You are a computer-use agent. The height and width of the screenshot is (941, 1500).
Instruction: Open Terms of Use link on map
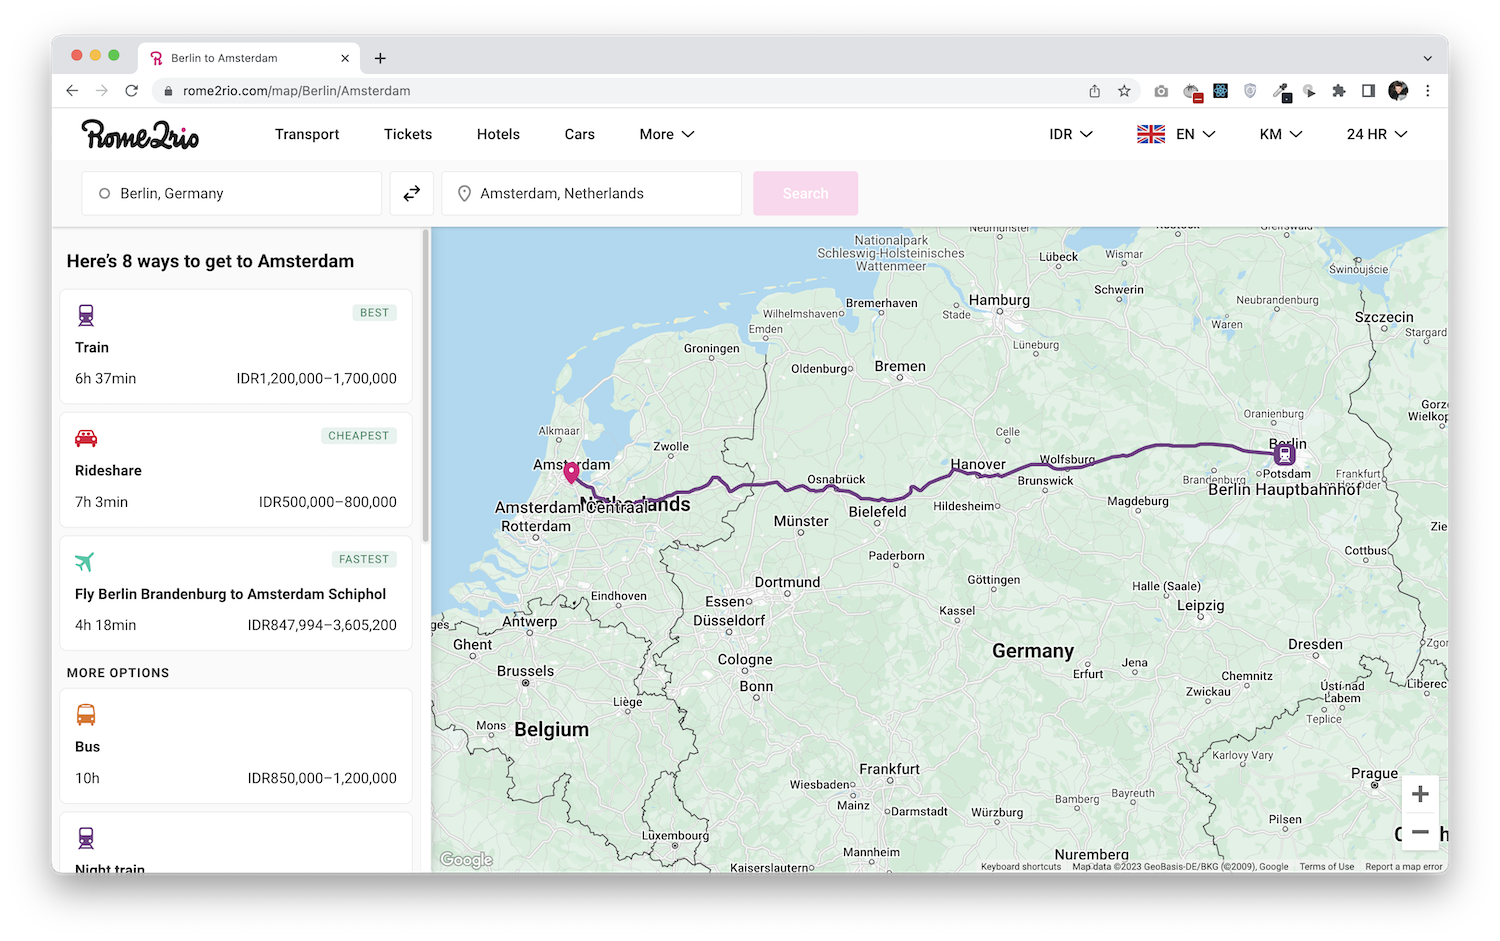[x=1327, y=867]
